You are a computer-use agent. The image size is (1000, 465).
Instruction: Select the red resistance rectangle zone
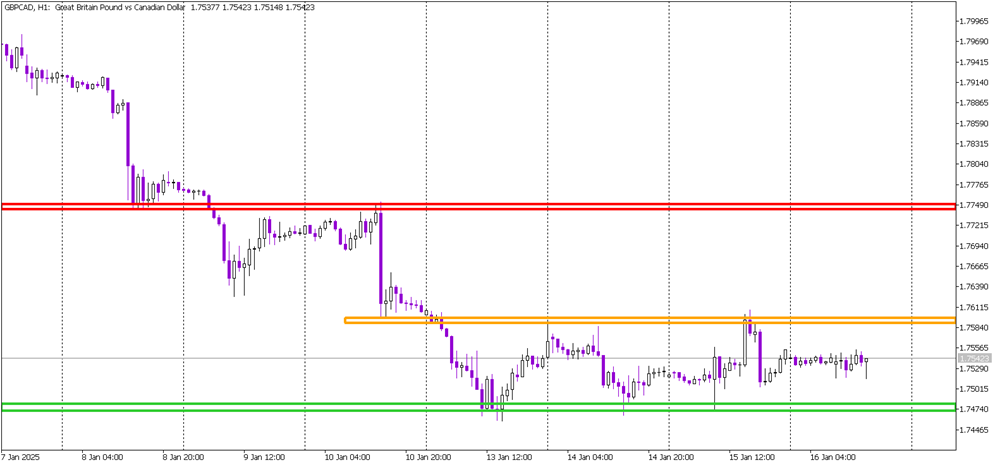[x=478, y=206]
